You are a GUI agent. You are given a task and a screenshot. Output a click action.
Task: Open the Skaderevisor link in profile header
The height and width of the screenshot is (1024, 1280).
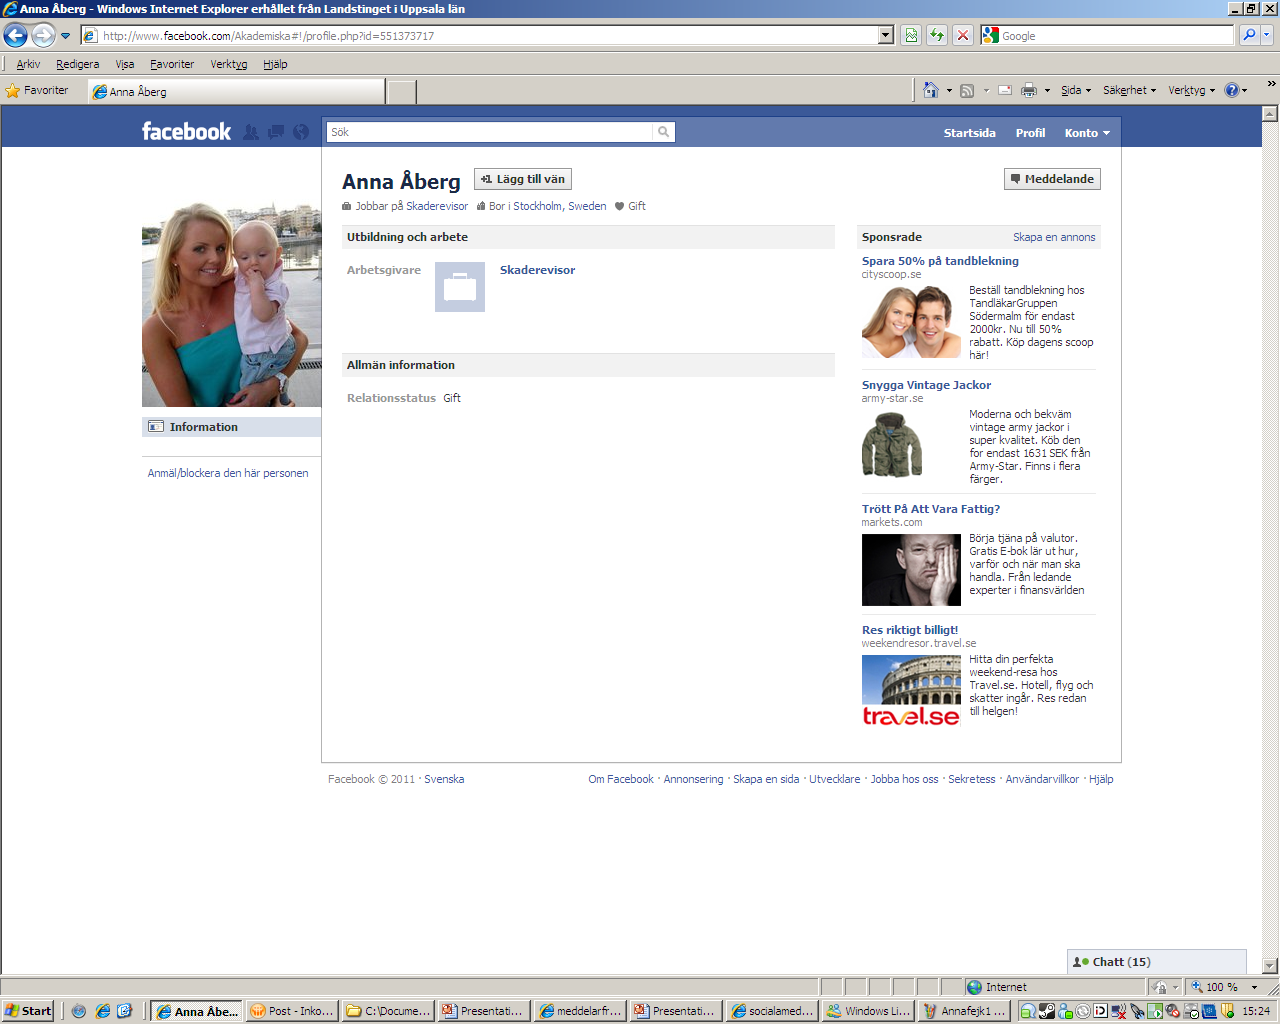tap(437, 206)
